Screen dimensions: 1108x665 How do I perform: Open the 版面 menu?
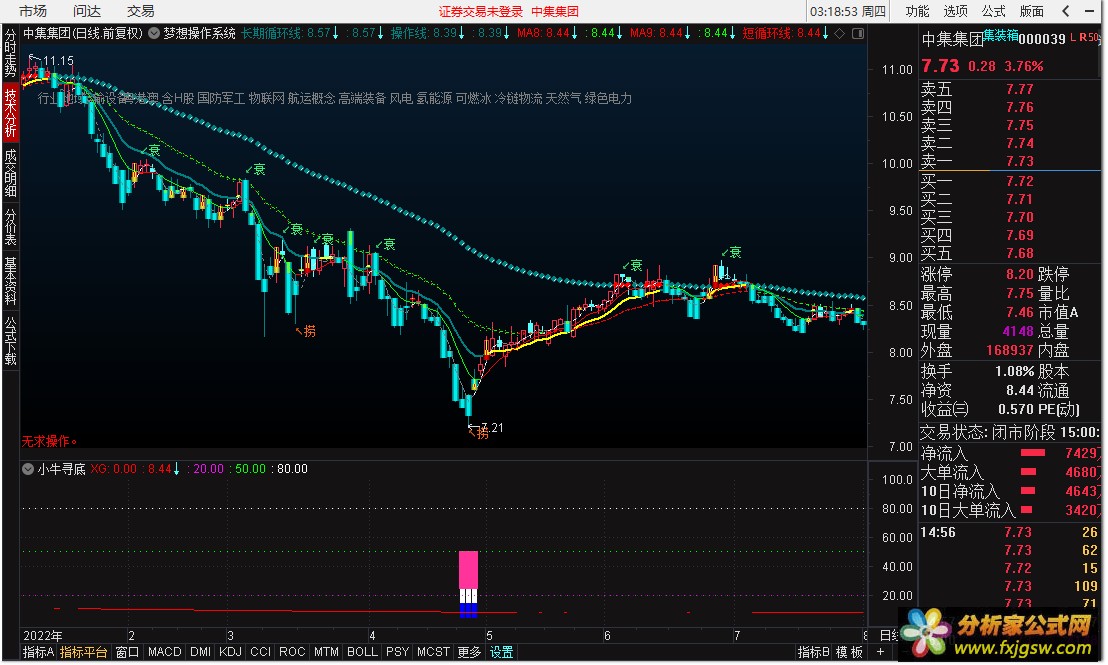[1032, 11]
